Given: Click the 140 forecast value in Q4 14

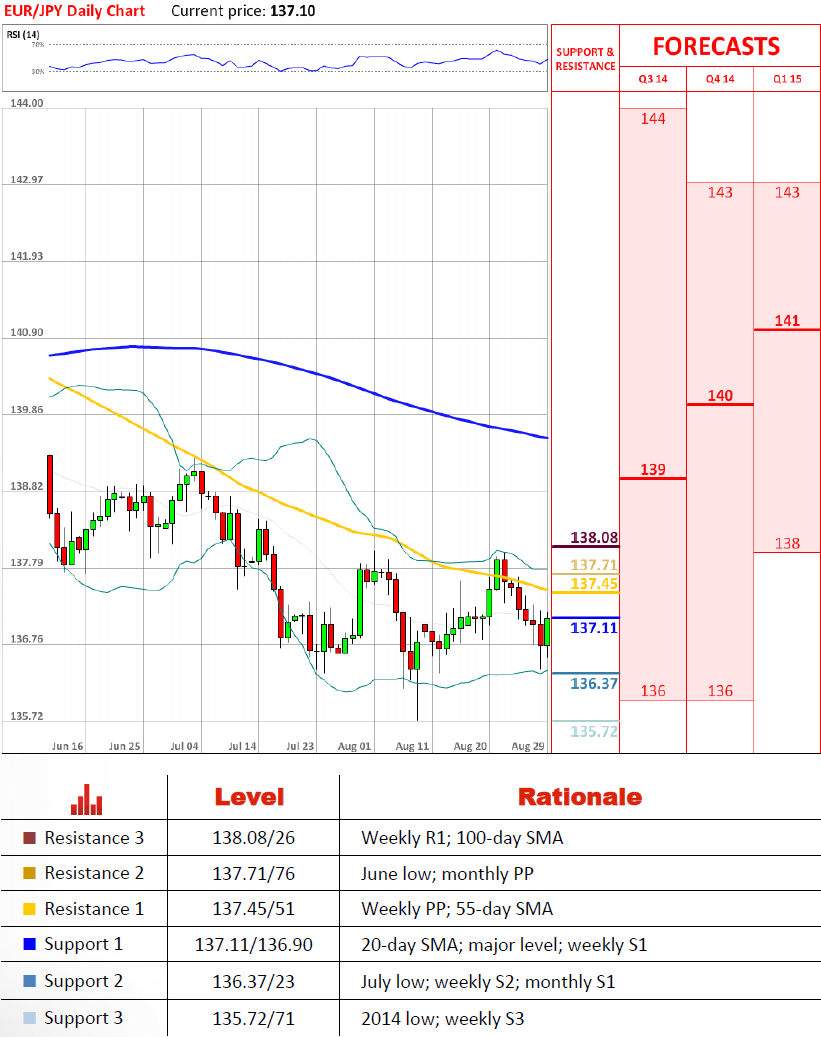Looking at the screenshot, I should click(x=720, y=395).
